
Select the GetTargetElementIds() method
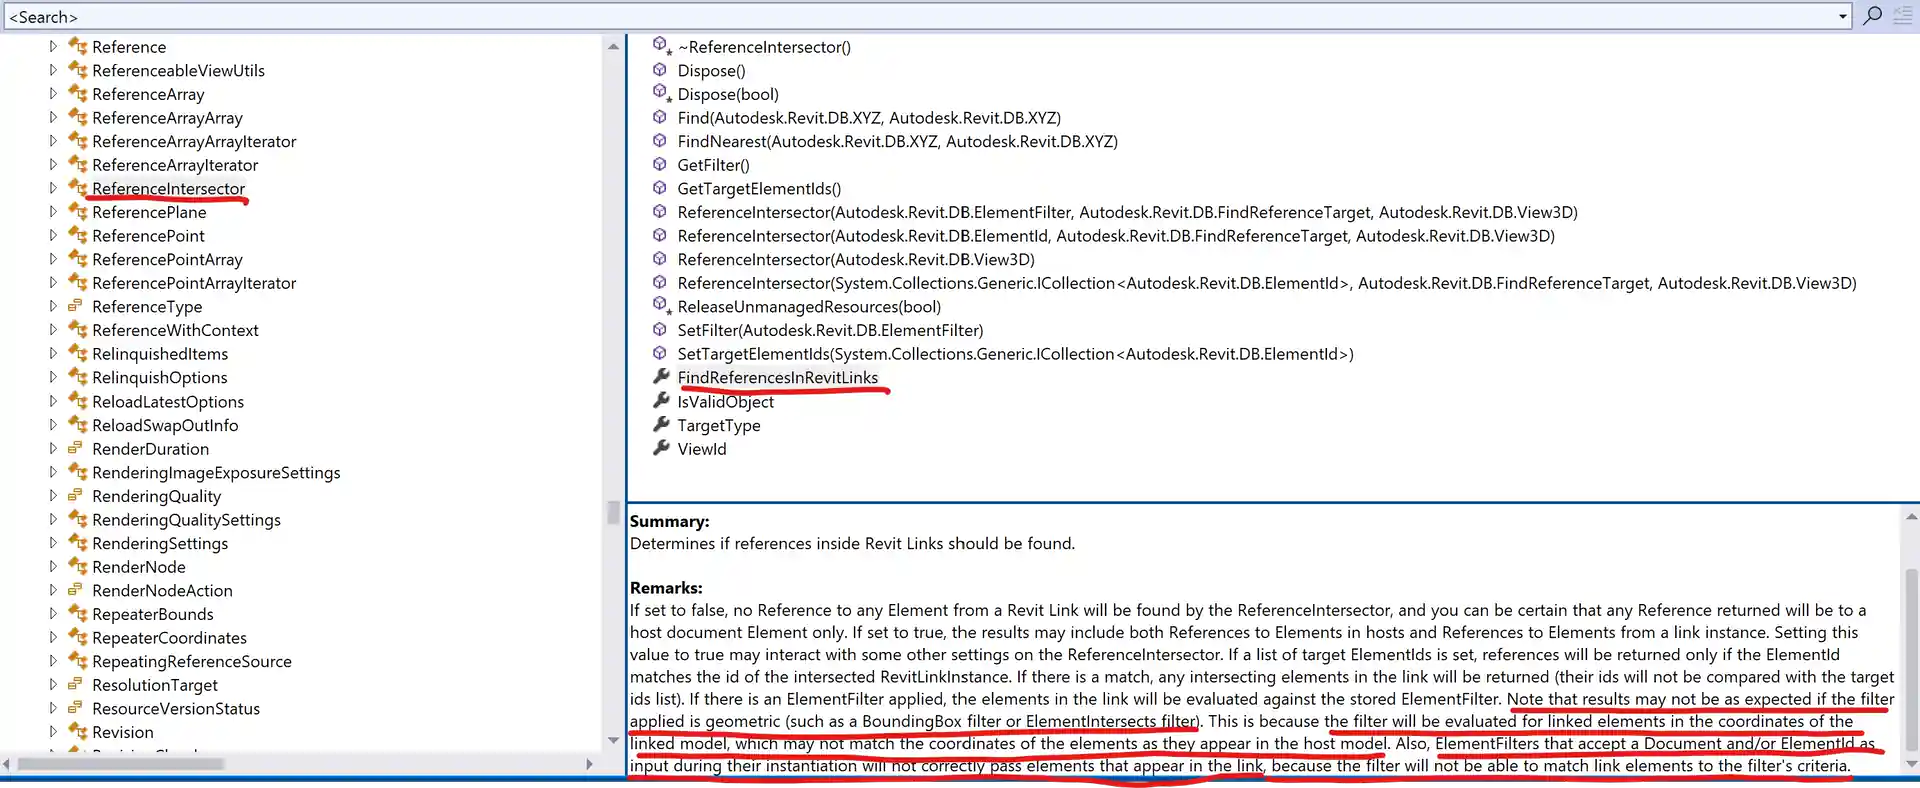coord(759,189)
